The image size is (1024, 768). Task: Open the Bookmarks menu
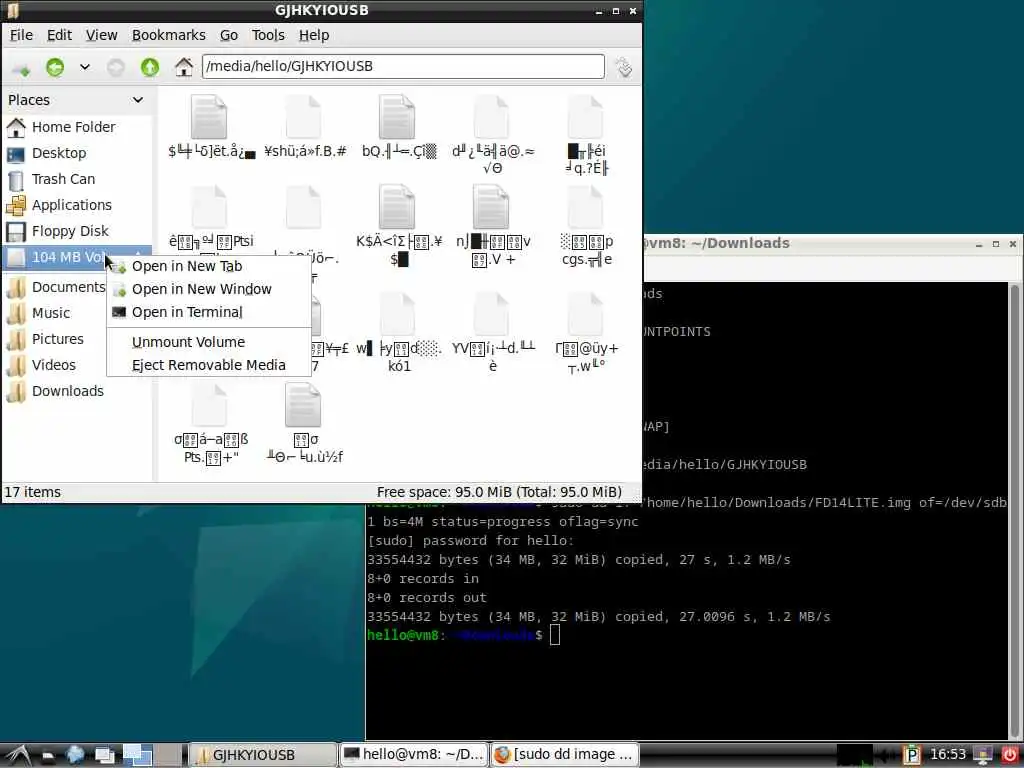(168, 35)
